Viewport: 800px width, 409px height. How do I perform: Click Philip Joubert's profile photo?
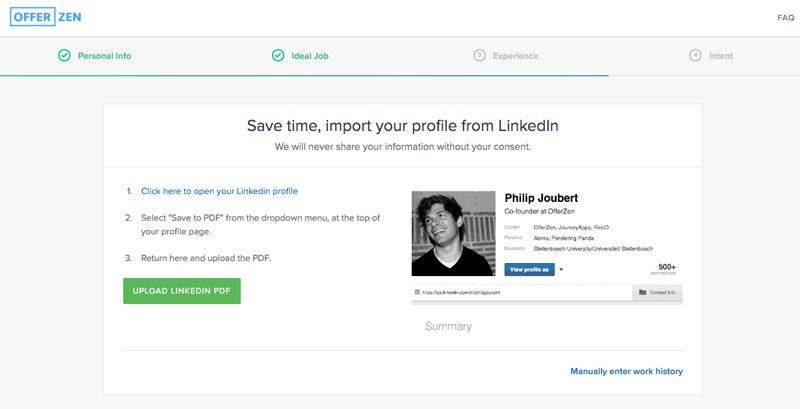453,233
